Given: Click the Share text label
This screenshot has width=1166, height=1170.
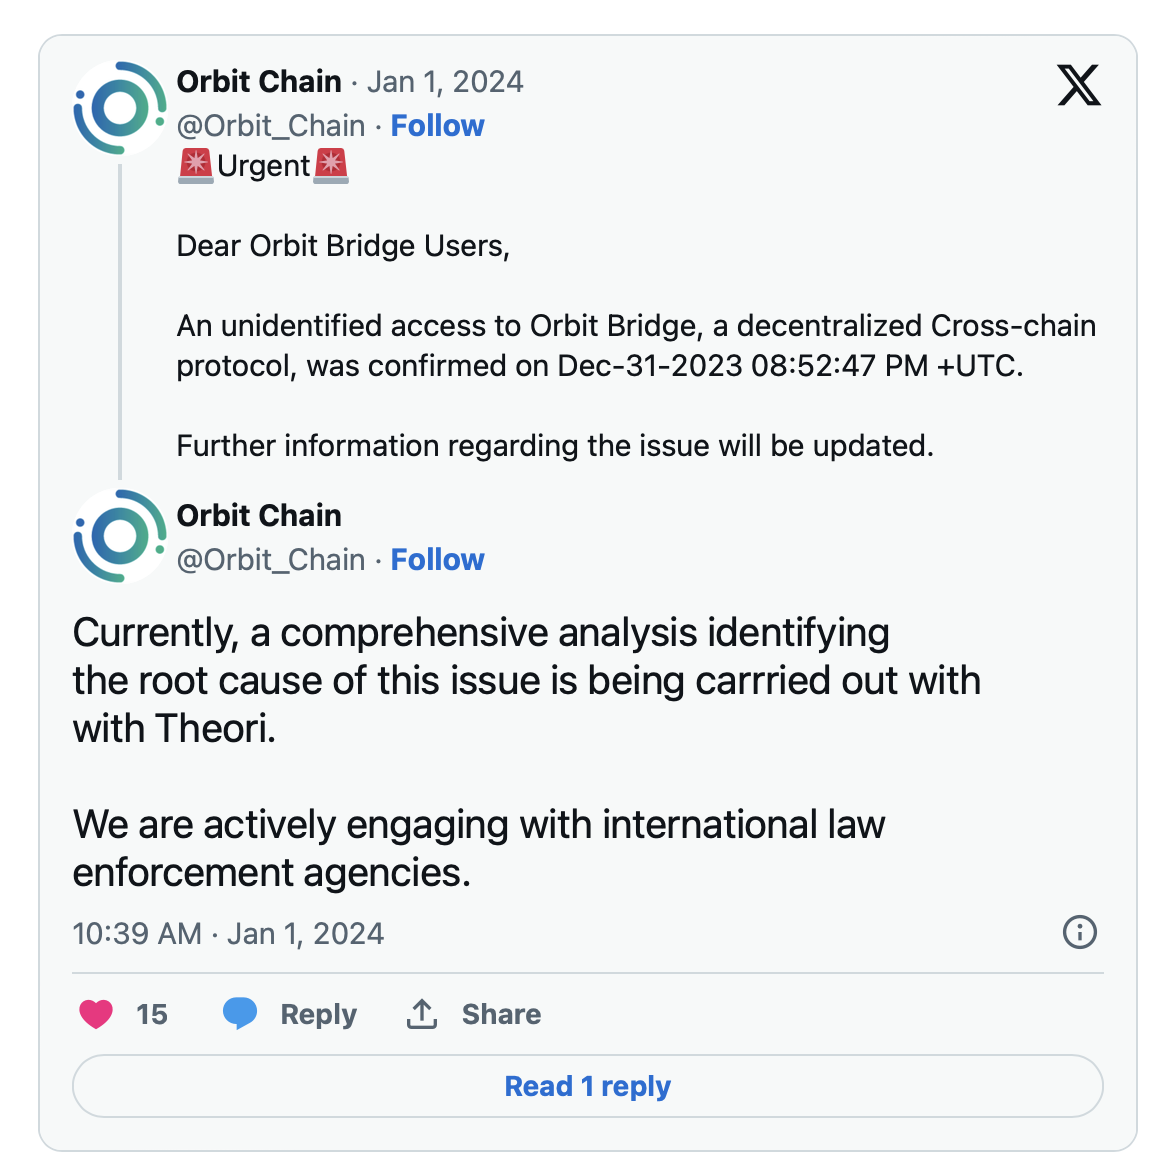Looking at the screenshot, I should point(501,1014).
